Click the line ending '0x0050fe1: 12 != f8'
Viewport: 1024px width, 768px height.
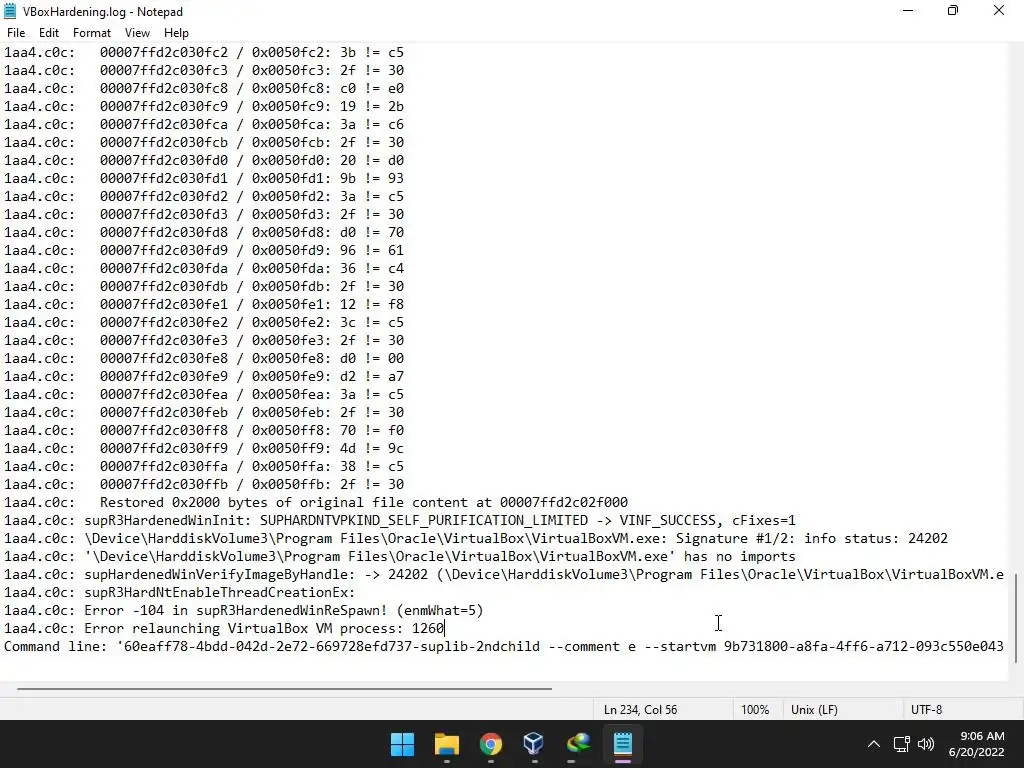(204, 304)
